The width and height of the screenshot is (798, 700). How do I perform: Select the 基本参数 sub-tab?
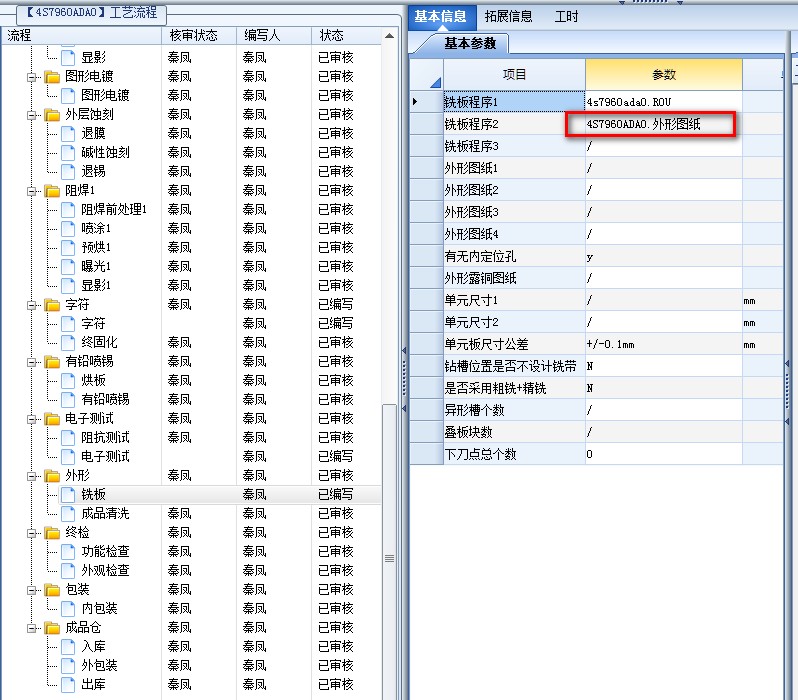pyautogui.click(x=470, y=43)
